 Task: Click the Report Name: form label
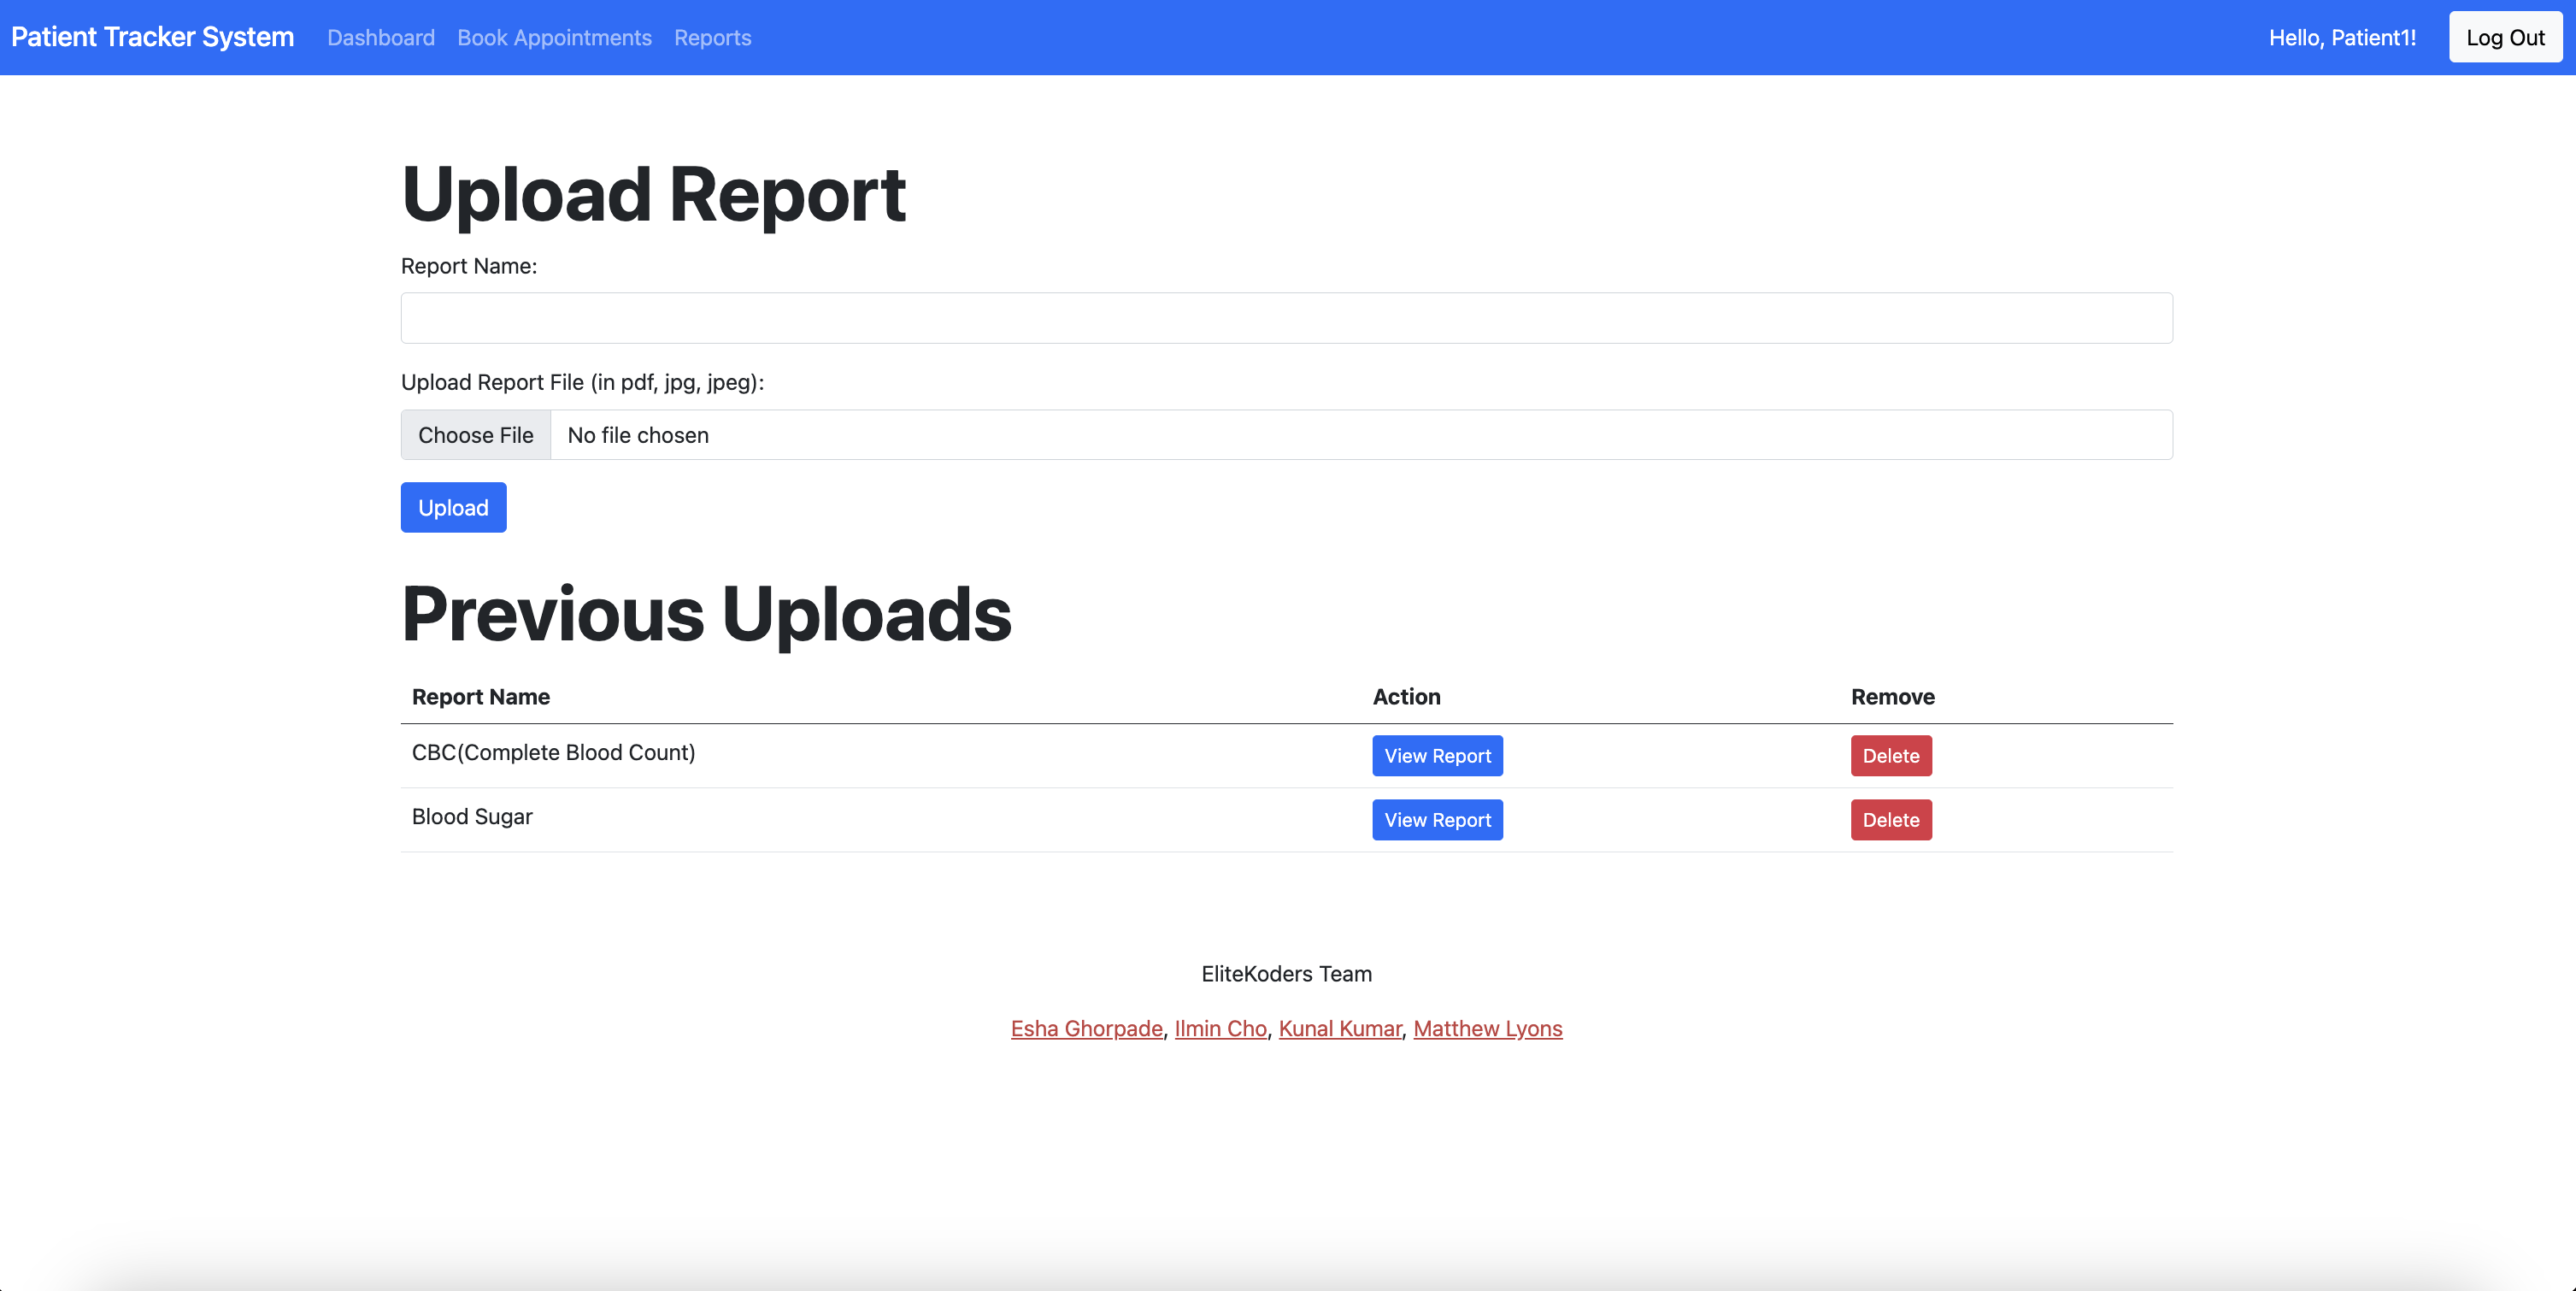click(469, 266)
